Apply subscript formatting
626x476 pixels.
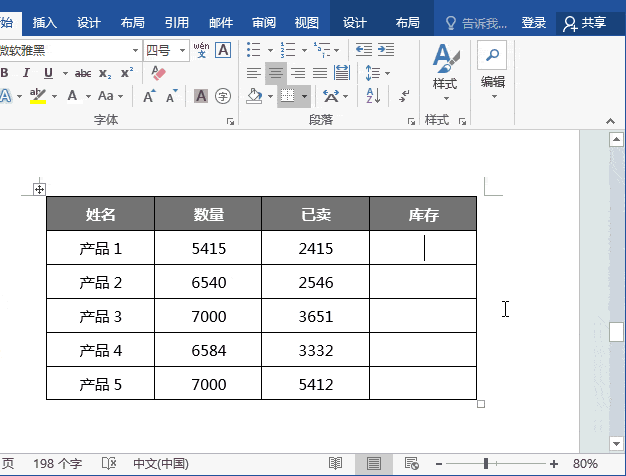pos(106,73)
